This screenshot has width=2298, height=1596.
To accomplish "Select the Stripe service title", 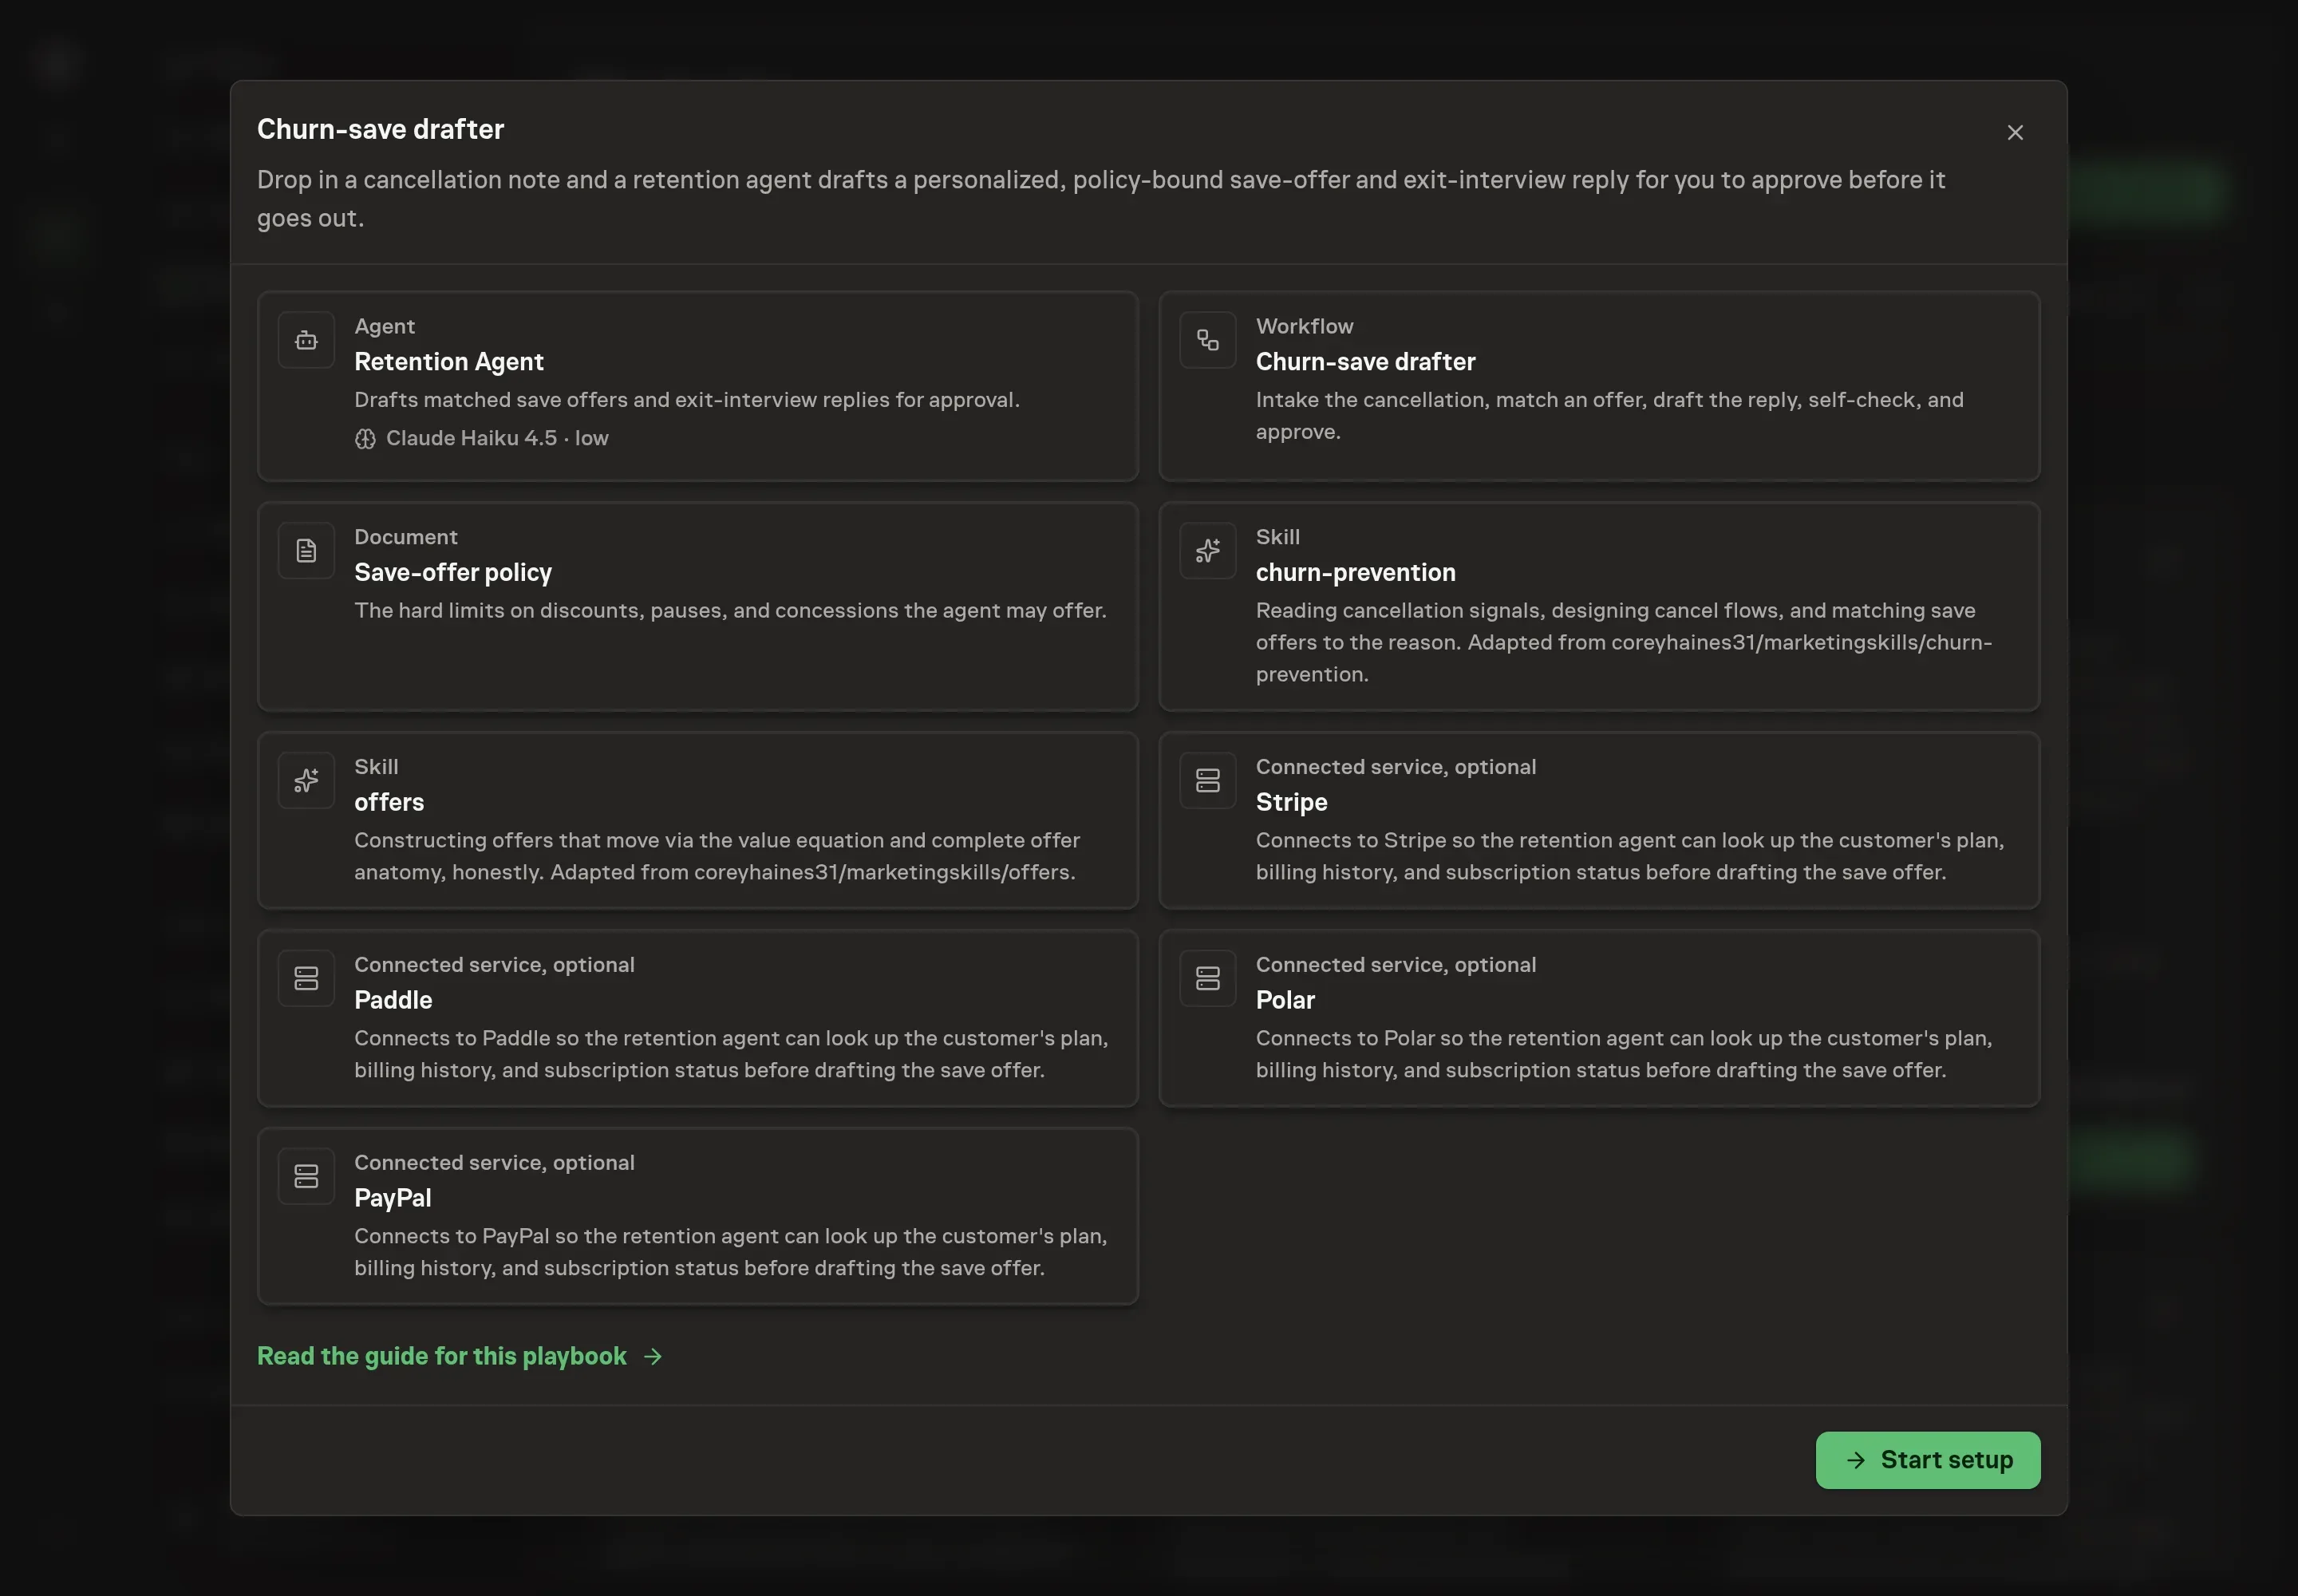I will pyautogui.click(x=1291, y=803).
